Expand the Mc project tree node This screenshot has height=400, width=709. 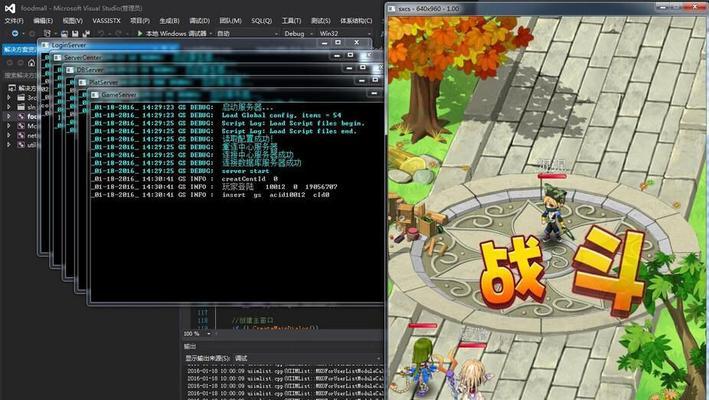[x=8, y=126]
